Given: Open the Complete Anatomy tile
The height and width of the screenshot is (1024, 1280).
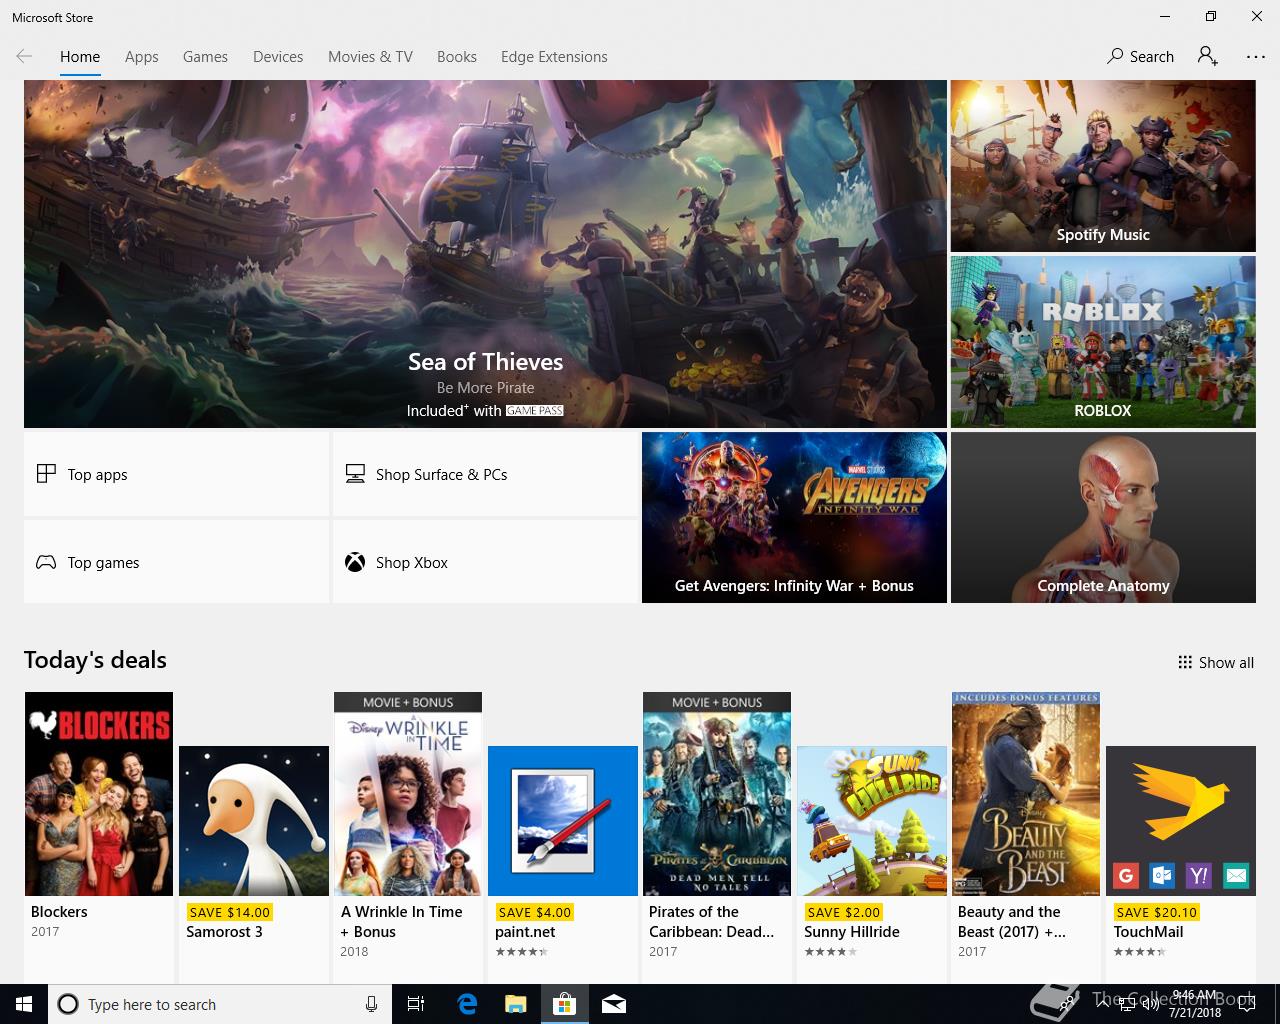Looking at the screenshot, I should pyautogui.click(x=1103, y=517).
